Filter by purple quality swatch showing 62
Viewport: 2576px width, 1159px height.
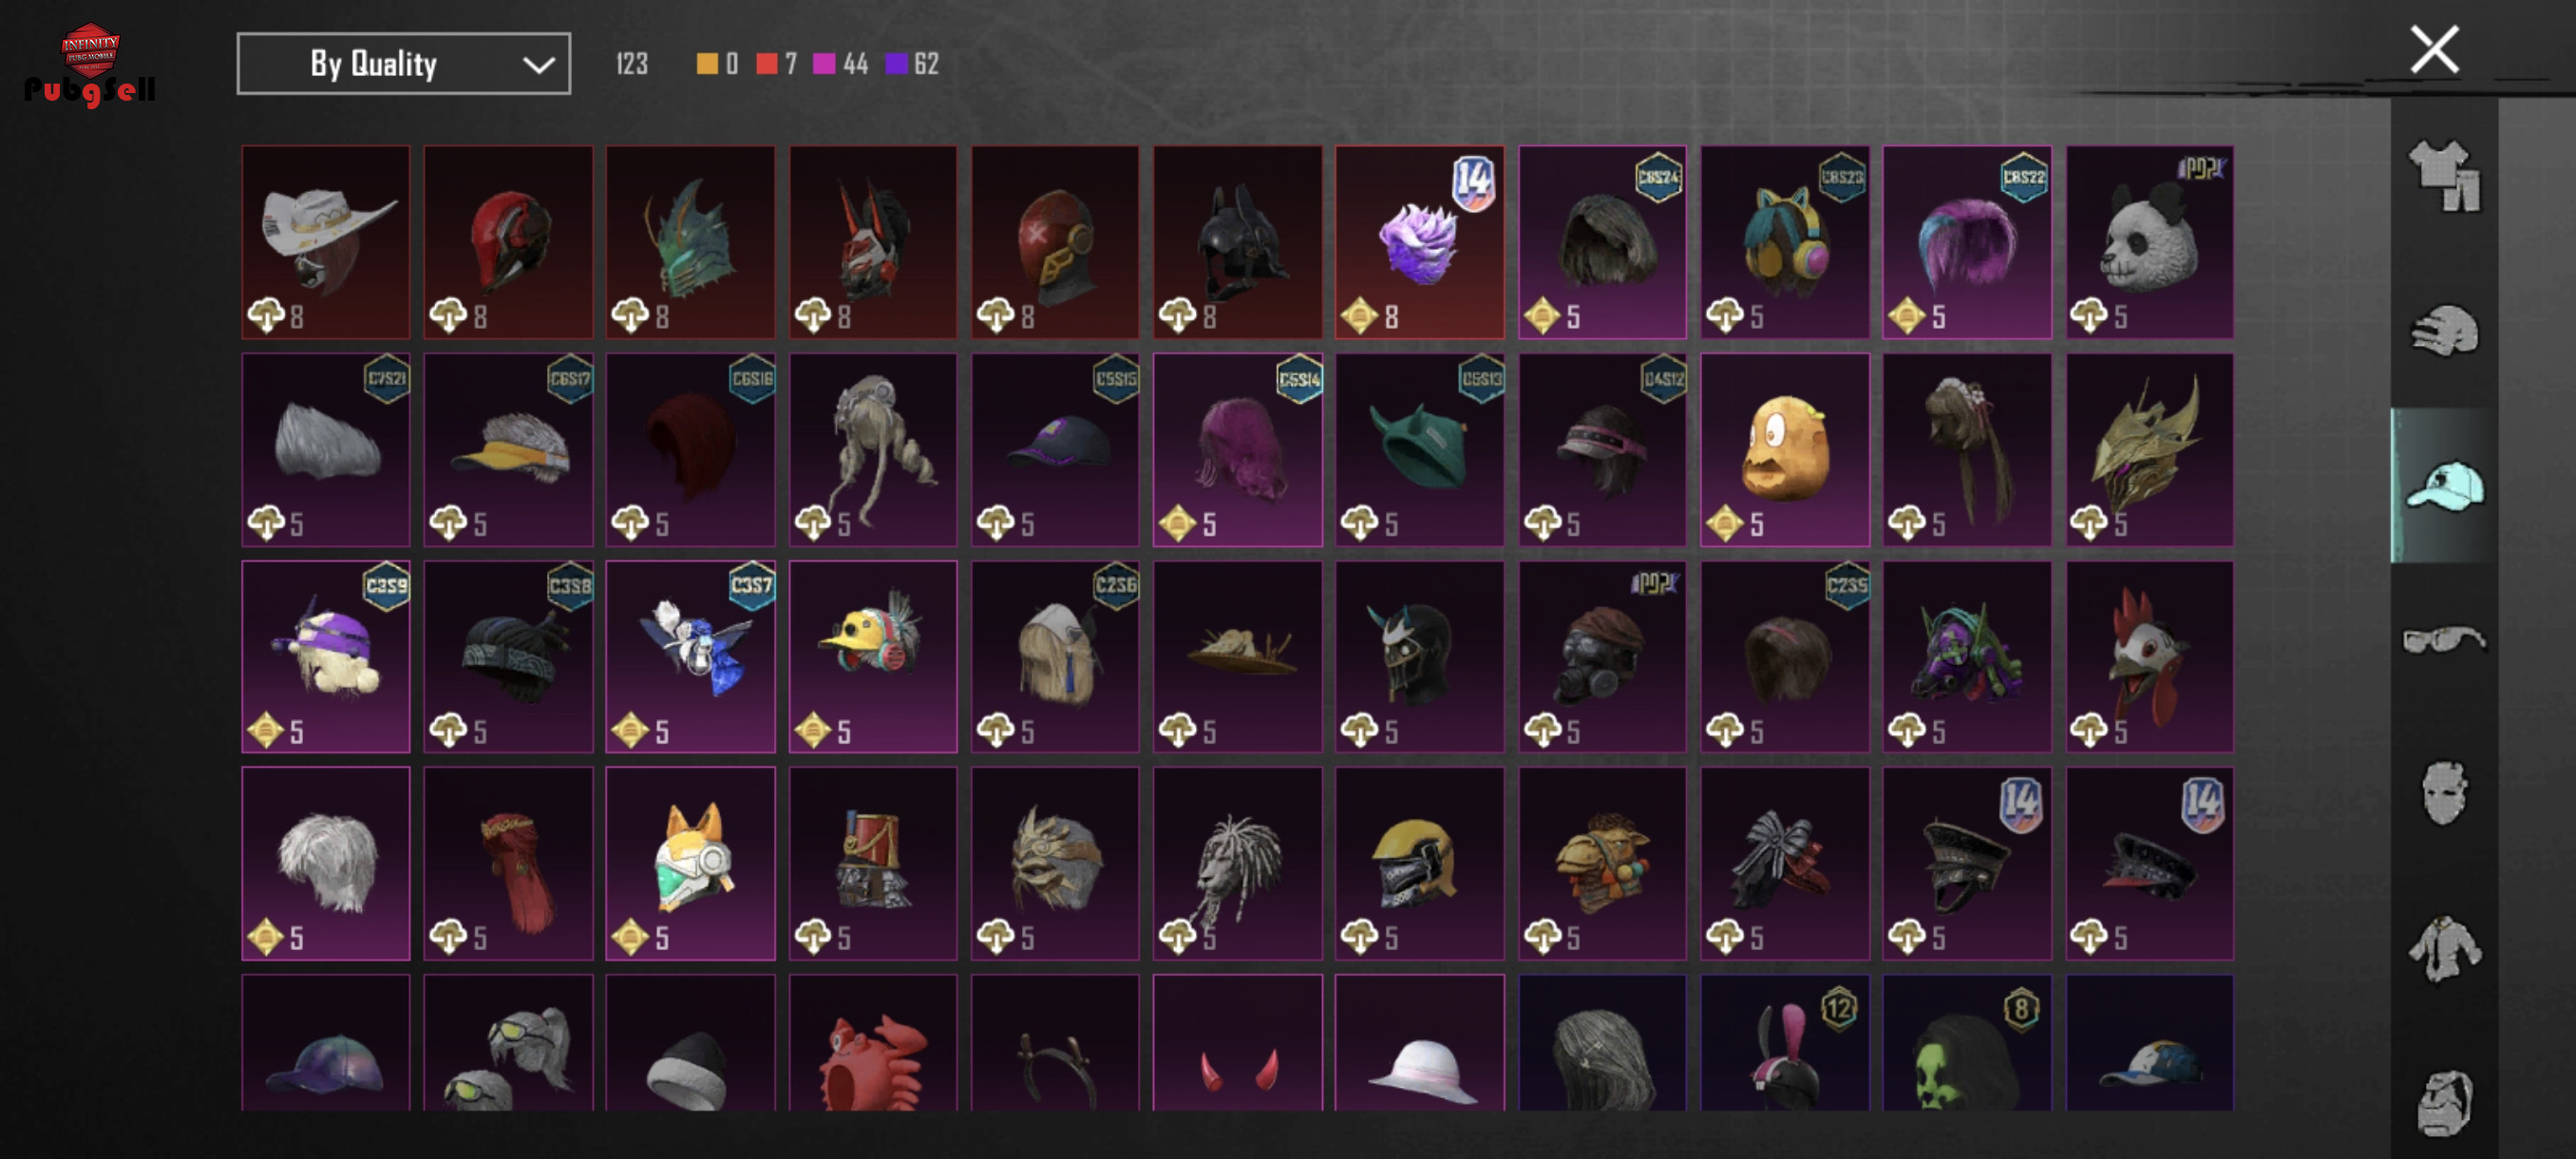(897, 64)
